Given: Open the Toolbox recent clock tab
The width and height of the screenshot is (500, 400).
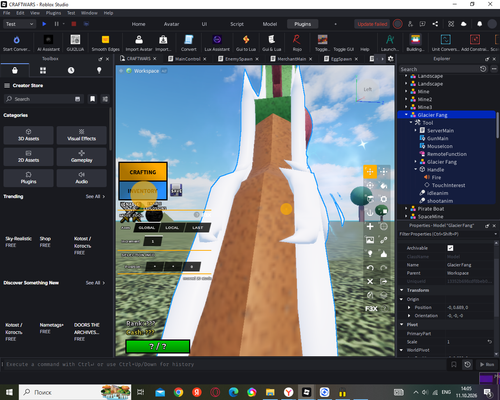Looking at the screenshot, I should (71, 70).
